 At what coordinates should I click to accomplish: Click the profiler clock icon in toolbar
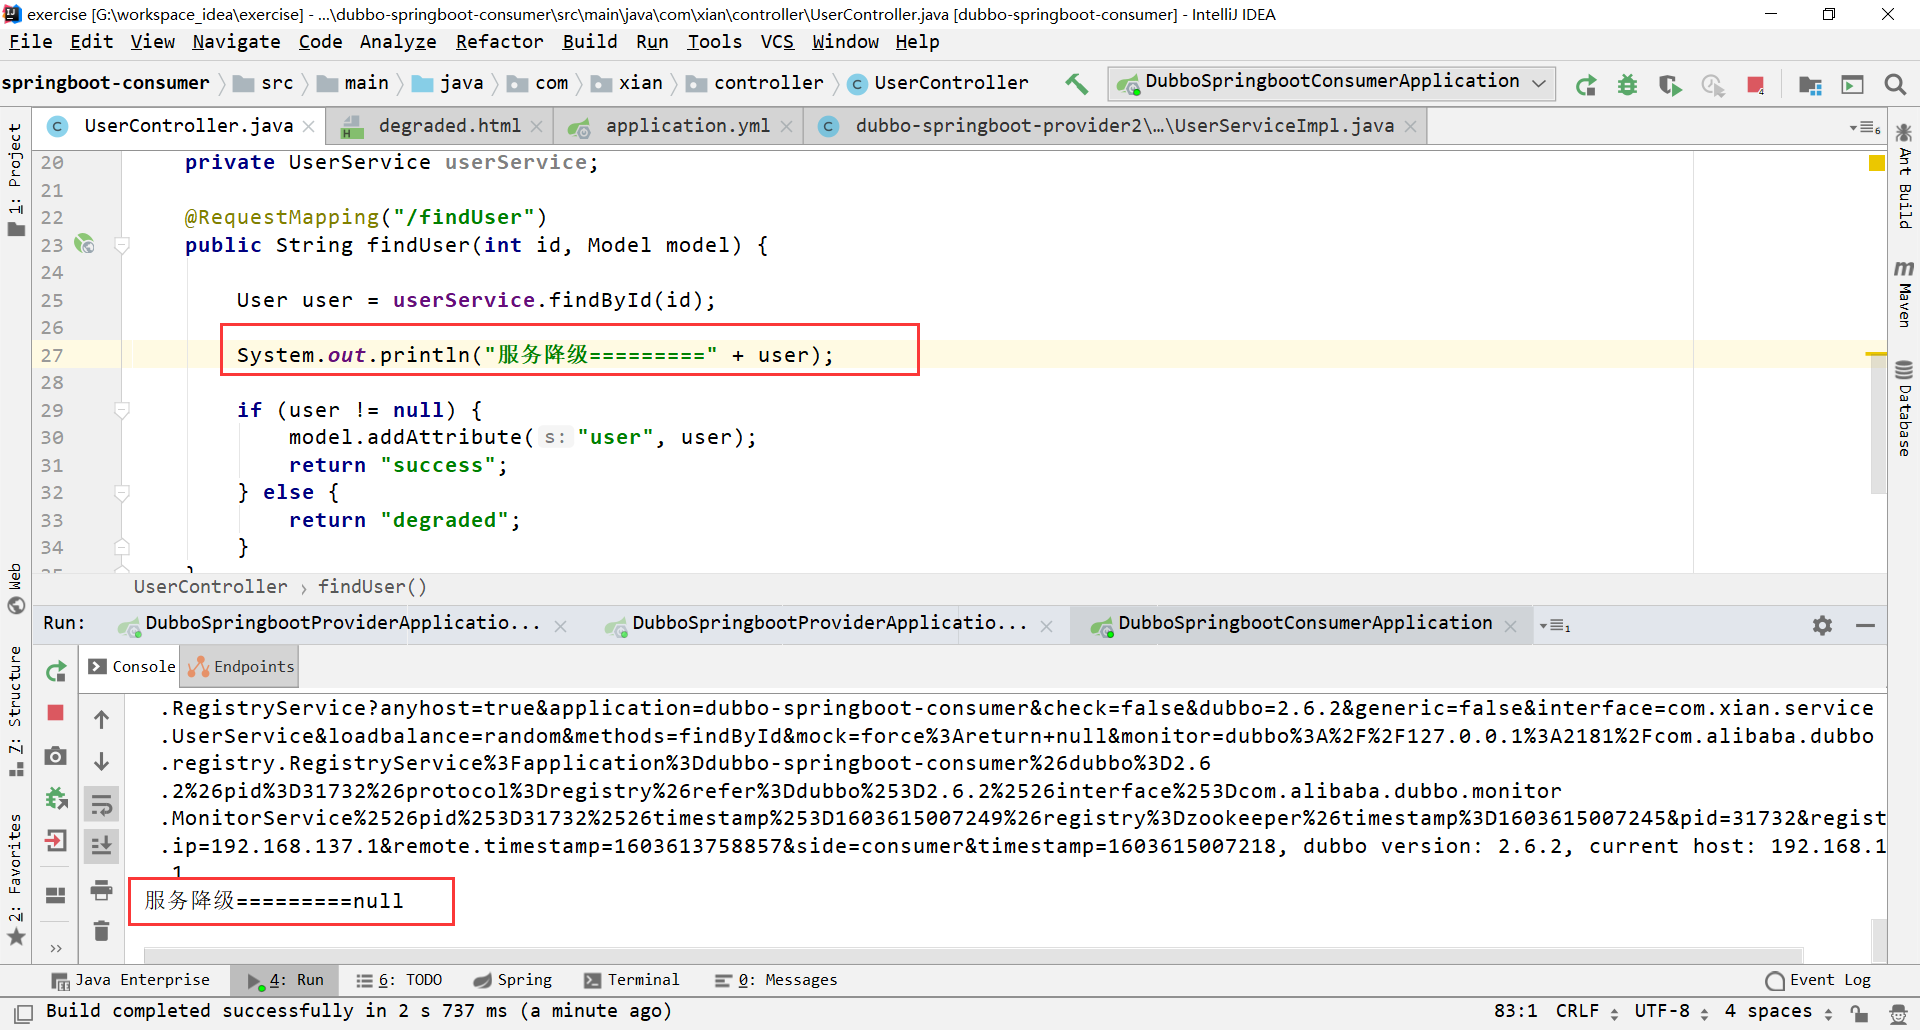(1713, 85)
